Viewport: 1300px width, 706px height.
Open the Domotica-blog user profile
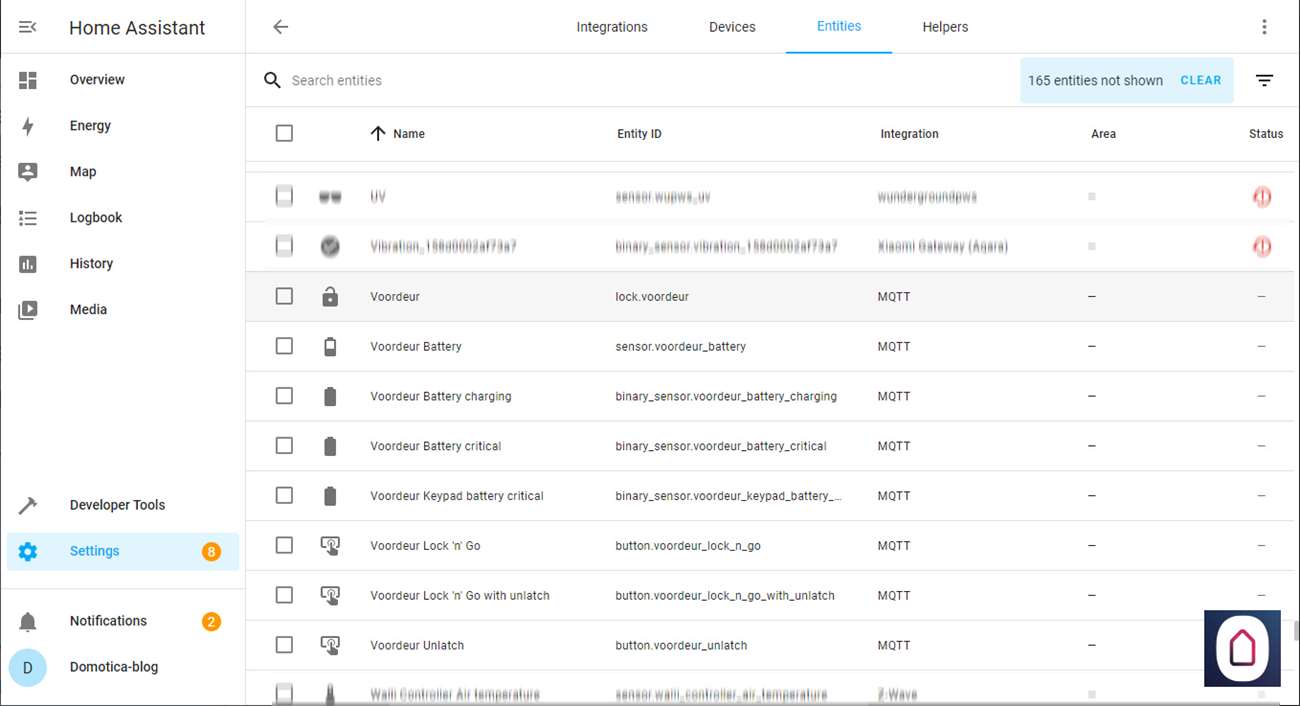tap(113, 667)
